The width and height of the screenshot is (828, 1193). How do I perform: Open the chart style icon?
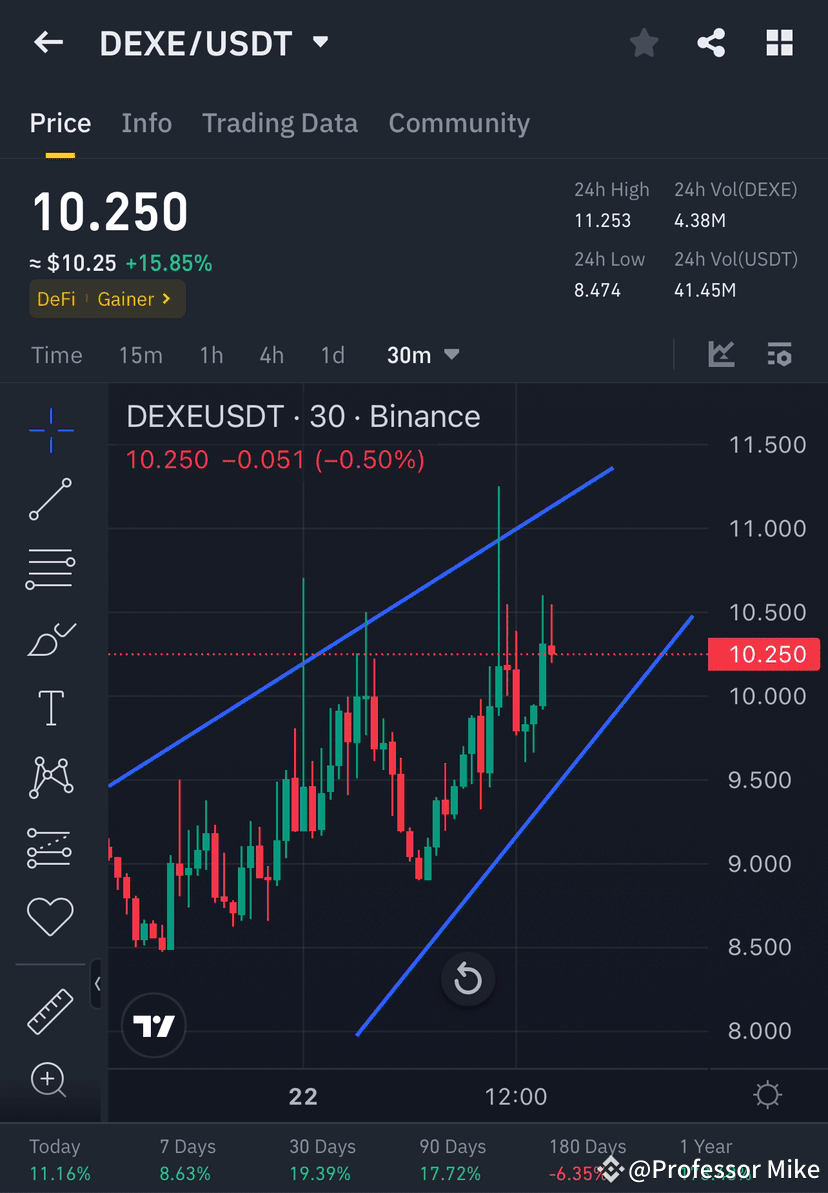pos(721,354)
